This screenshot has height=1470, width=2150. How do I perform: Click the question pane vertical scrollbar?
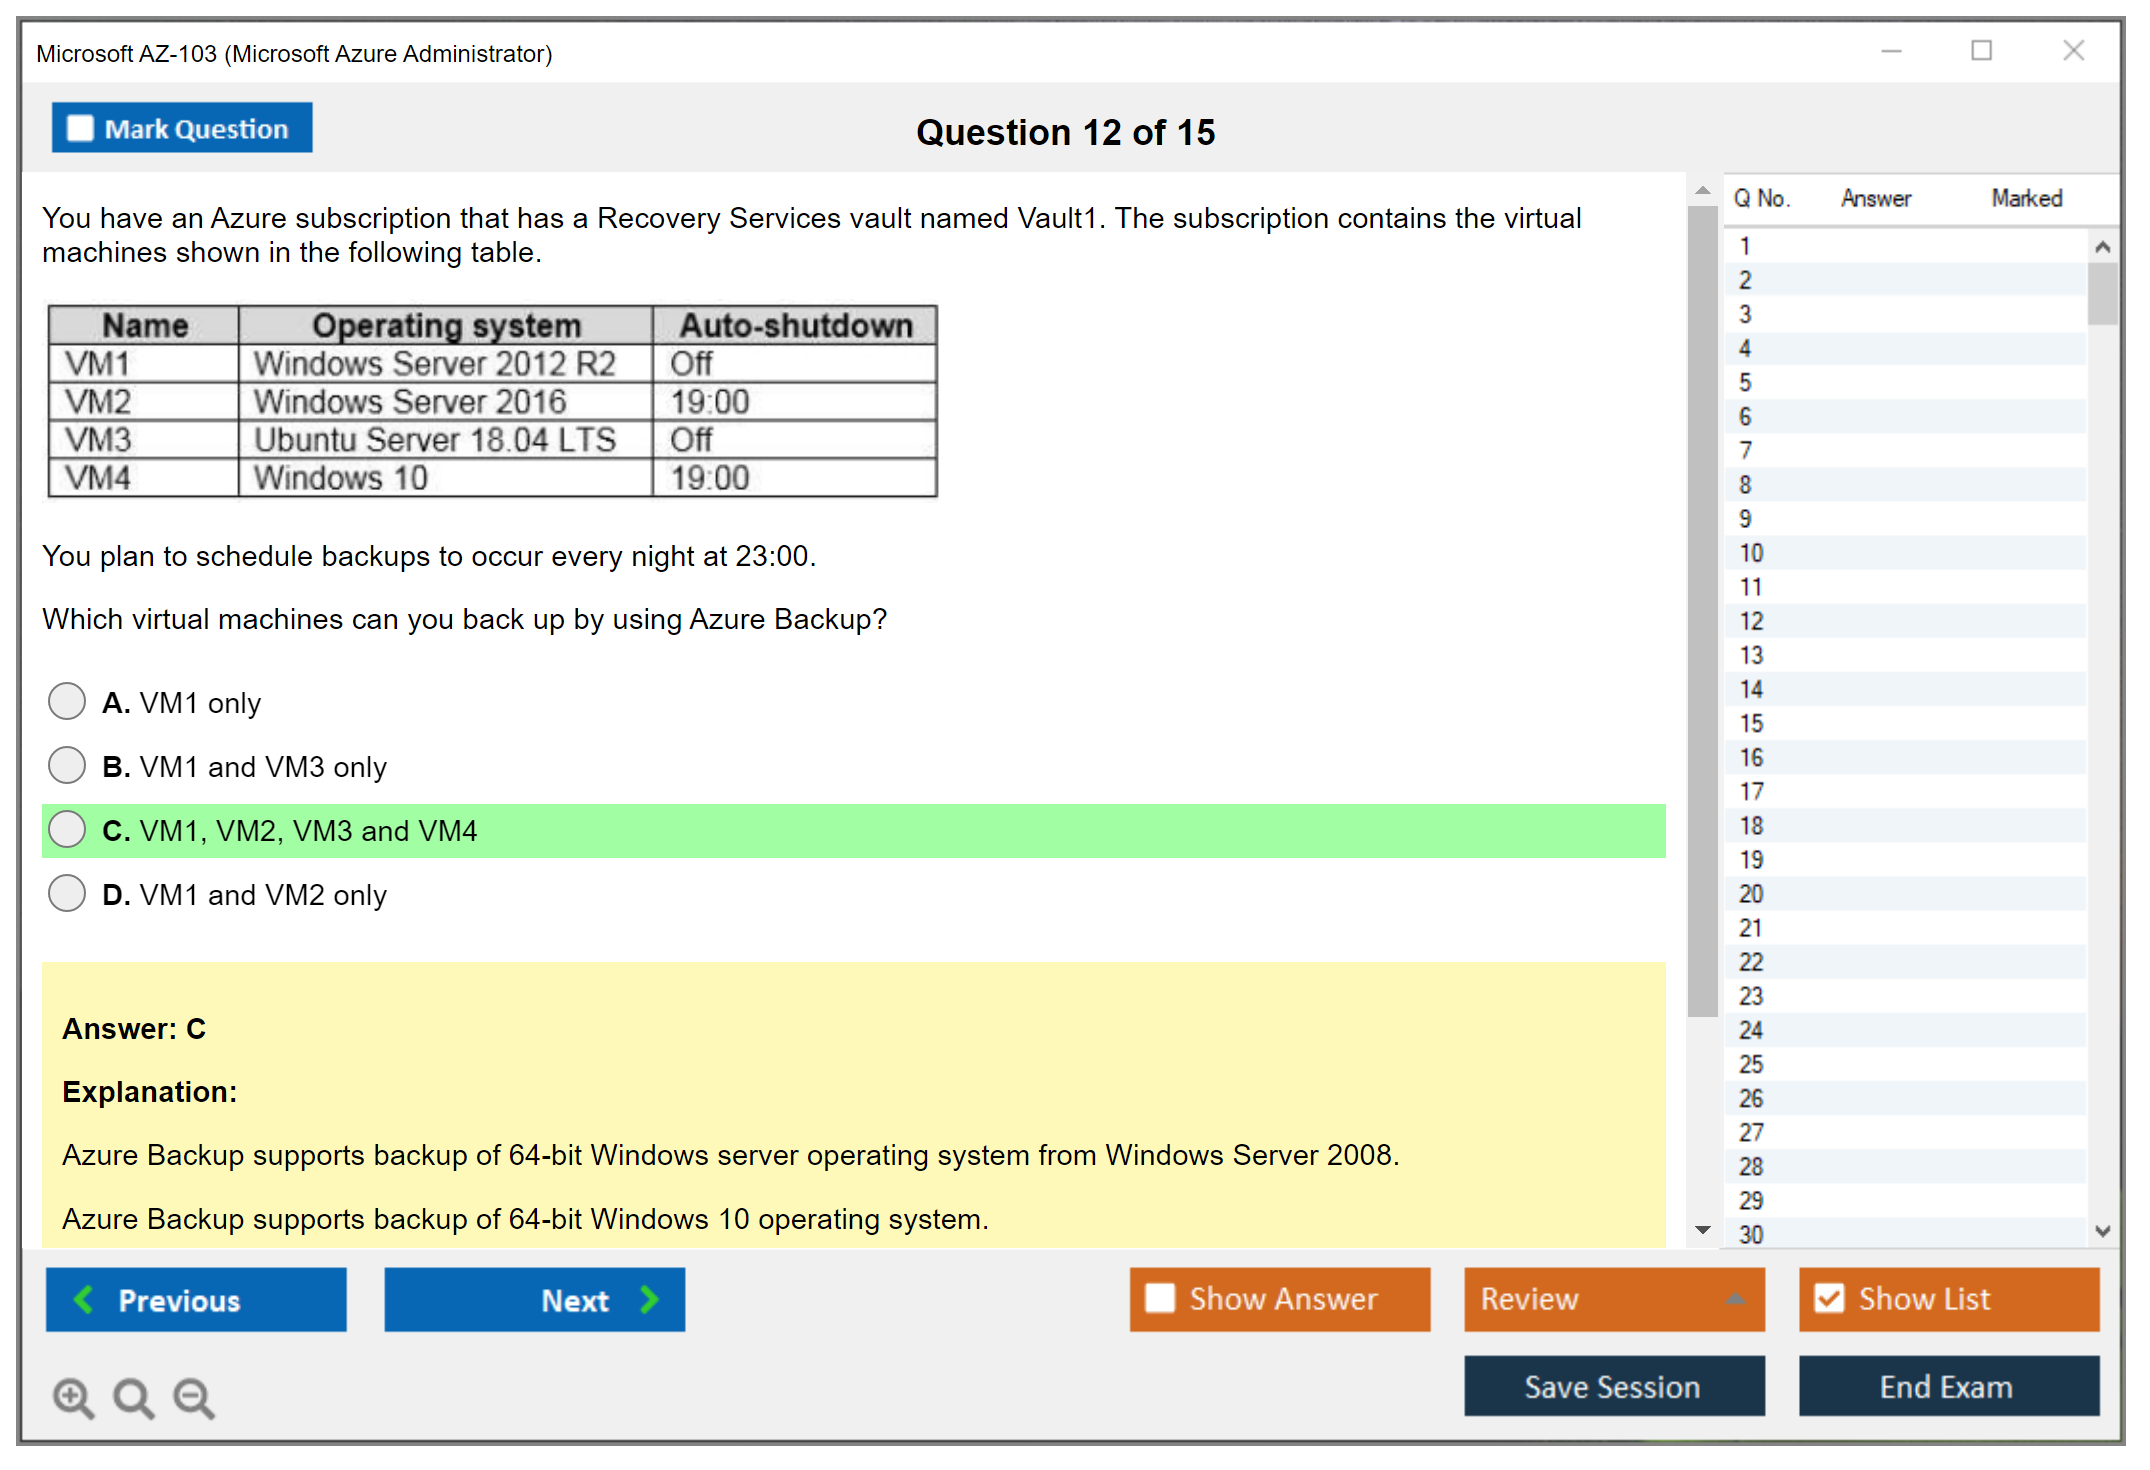1703,610
